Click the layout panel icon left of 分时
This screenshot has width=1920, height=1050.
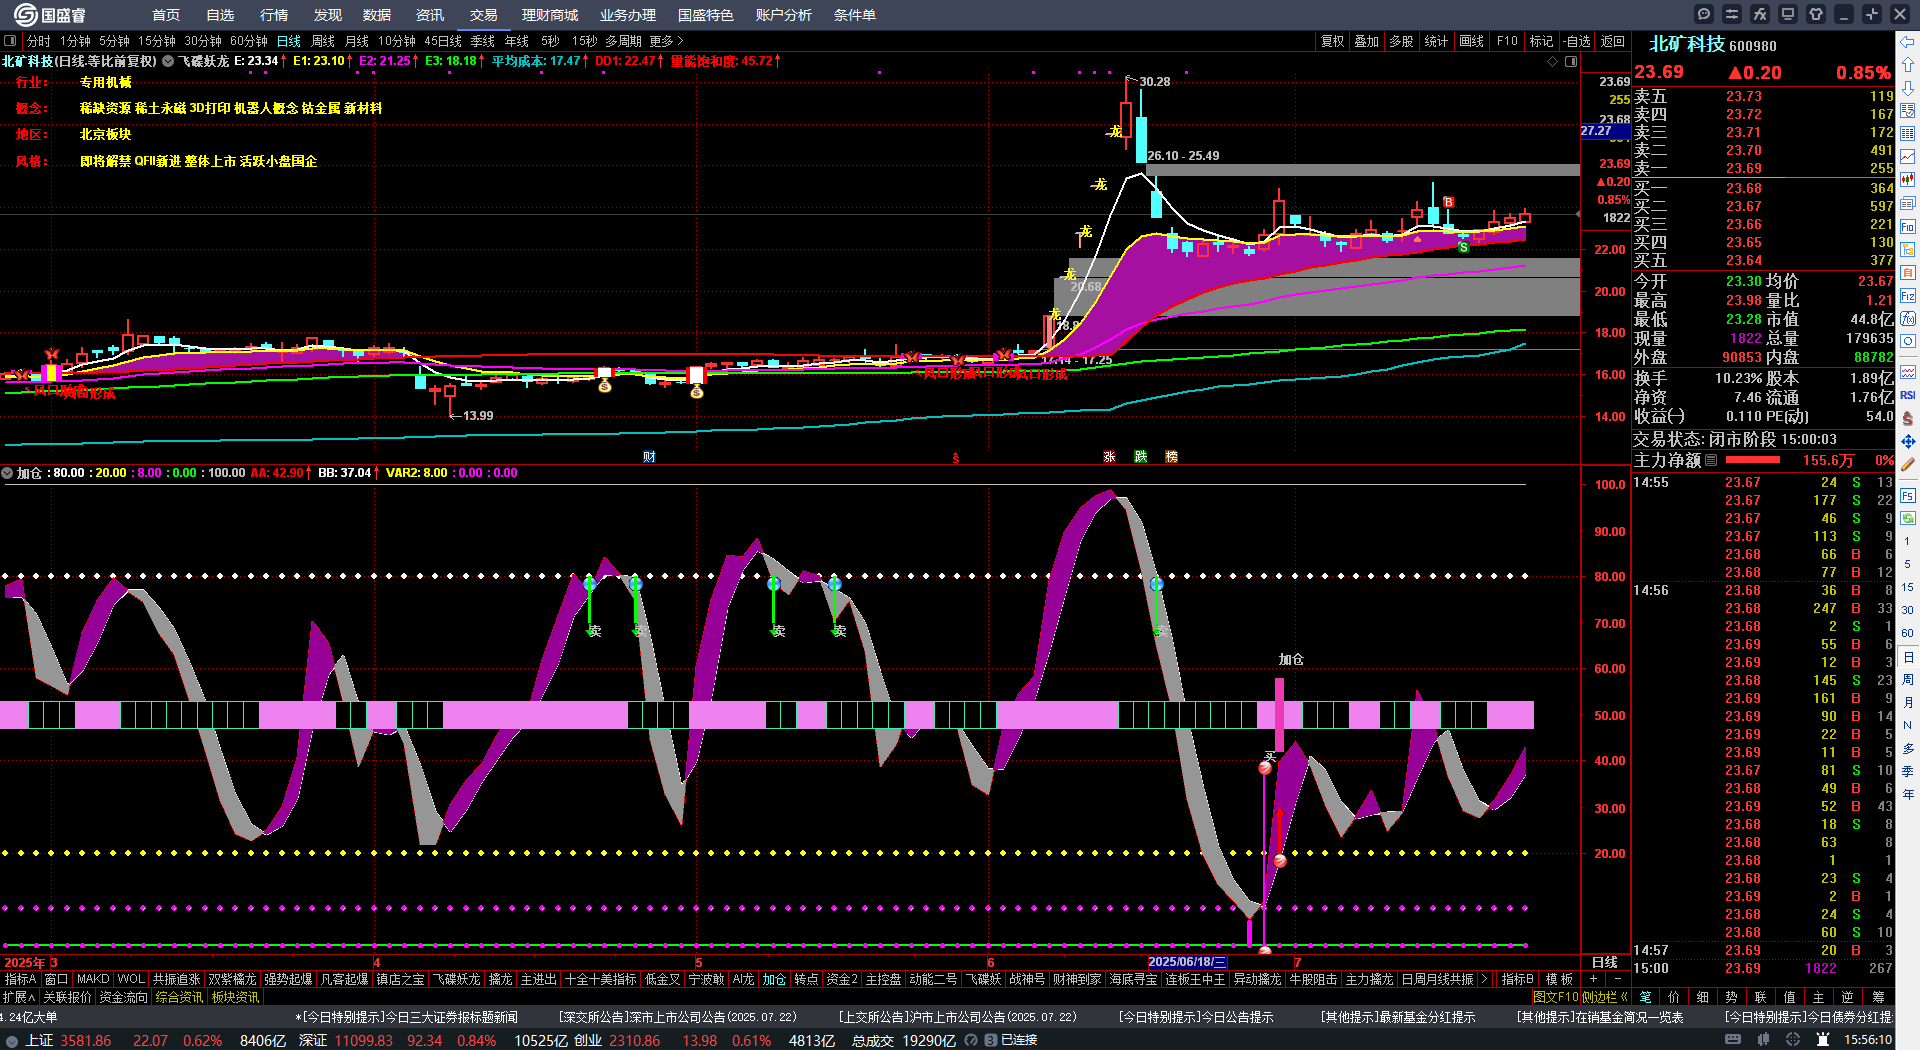[x=10, y=41]
